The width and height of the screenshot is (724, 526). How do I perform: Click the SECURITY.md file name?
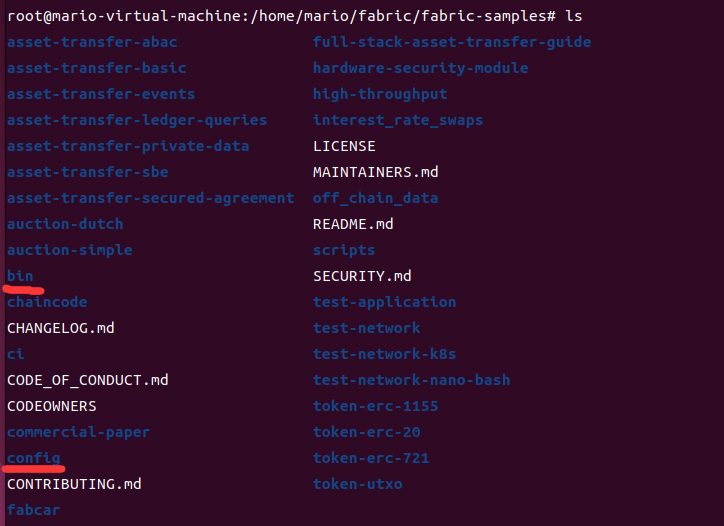362,276
